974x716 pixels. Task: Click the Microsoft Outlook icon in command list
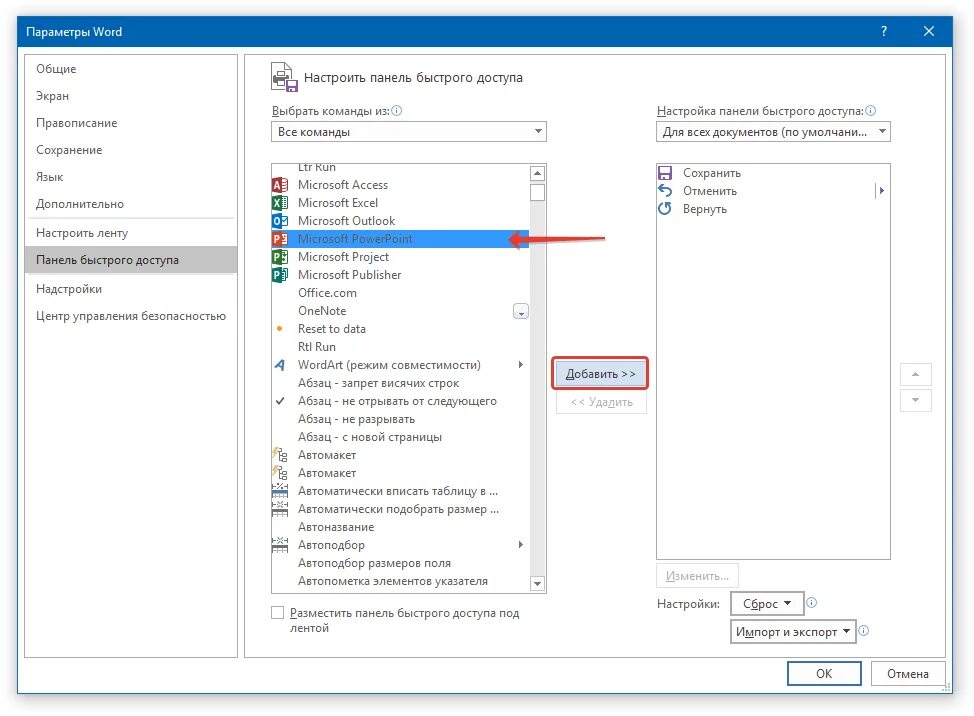click(280, 221)
